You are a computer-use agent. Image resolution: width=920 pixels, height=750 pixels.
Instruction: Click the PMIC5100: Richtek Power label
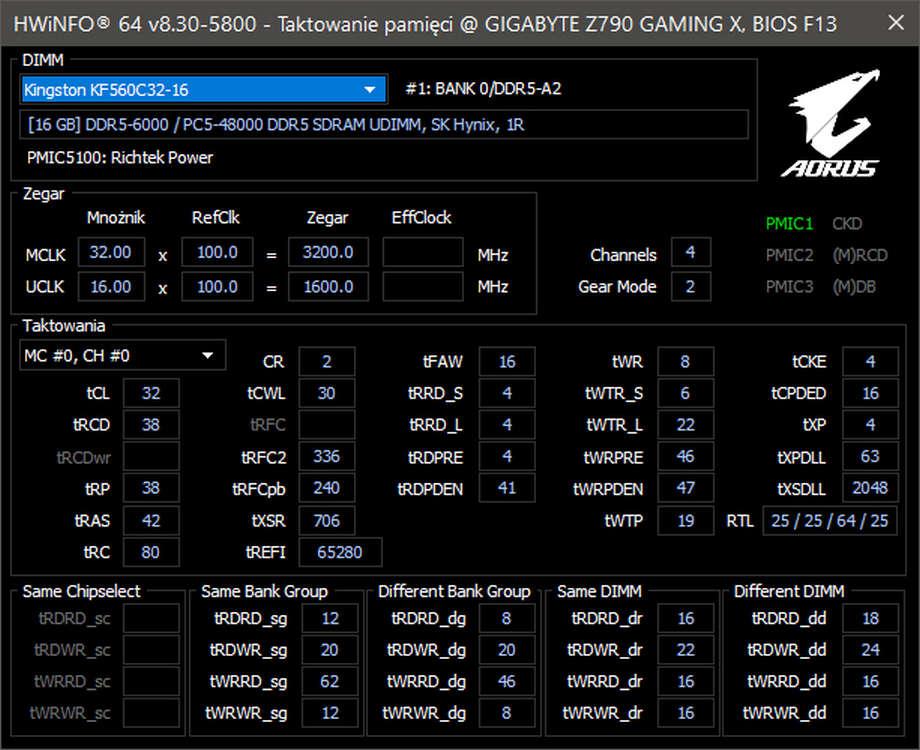pyautogui.click(x=120, y=157)
